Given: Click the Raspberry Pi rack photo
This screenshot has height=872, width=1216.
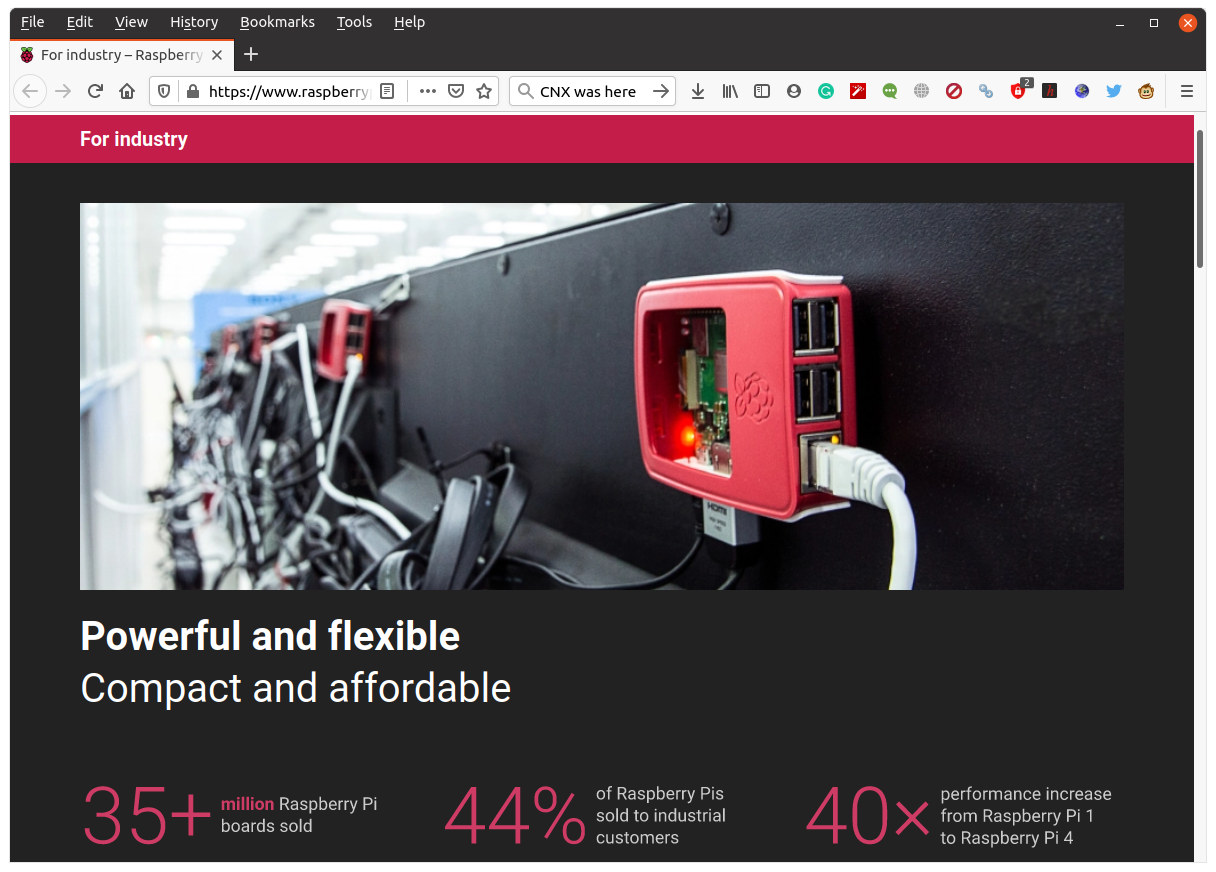Looking at the screenshot, I should coord(602,396).
